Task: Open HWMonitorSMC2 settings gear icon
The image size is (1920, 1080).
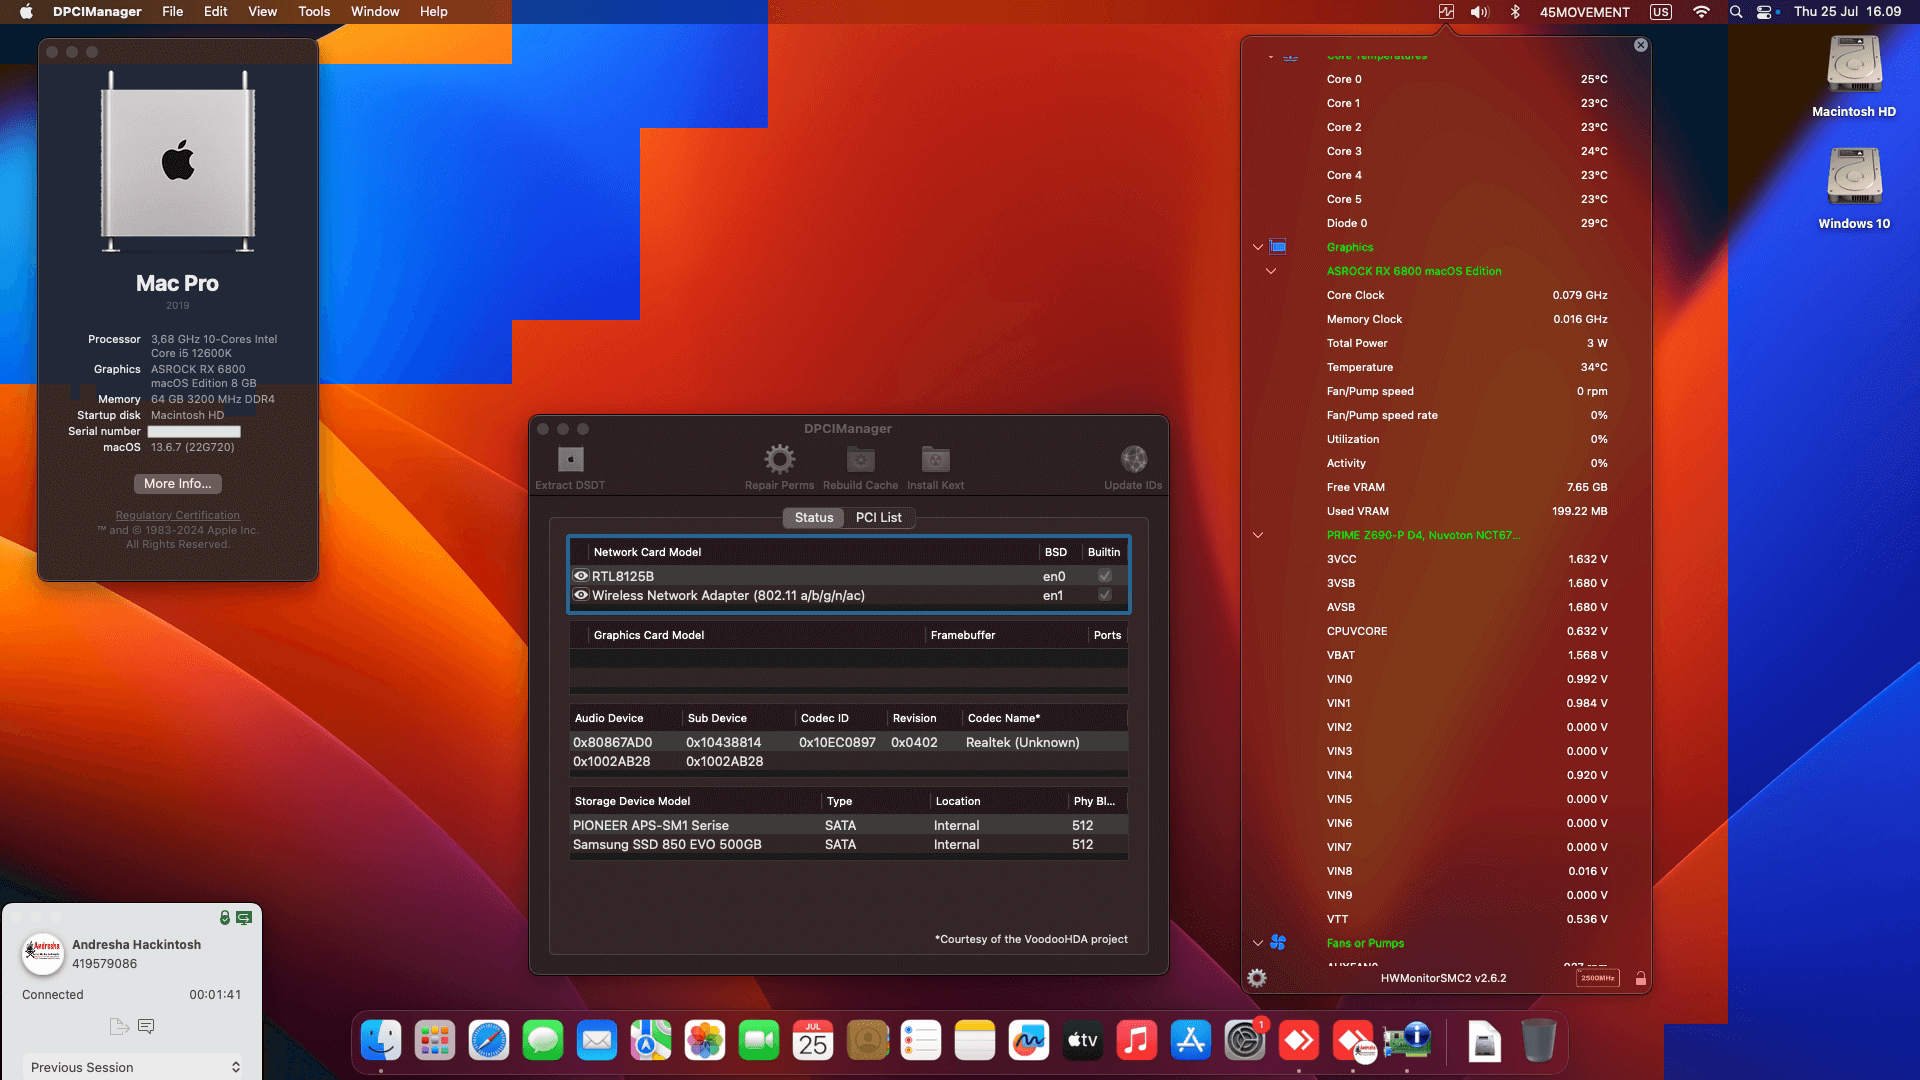Action: 1257,978
